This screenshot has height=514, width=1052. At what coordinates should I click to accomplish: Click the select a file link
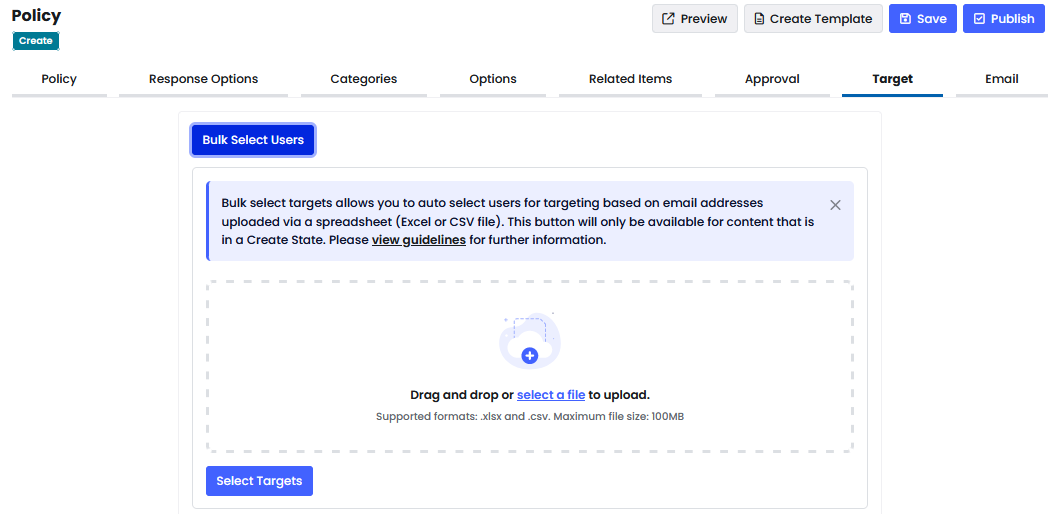coord(551,395)
